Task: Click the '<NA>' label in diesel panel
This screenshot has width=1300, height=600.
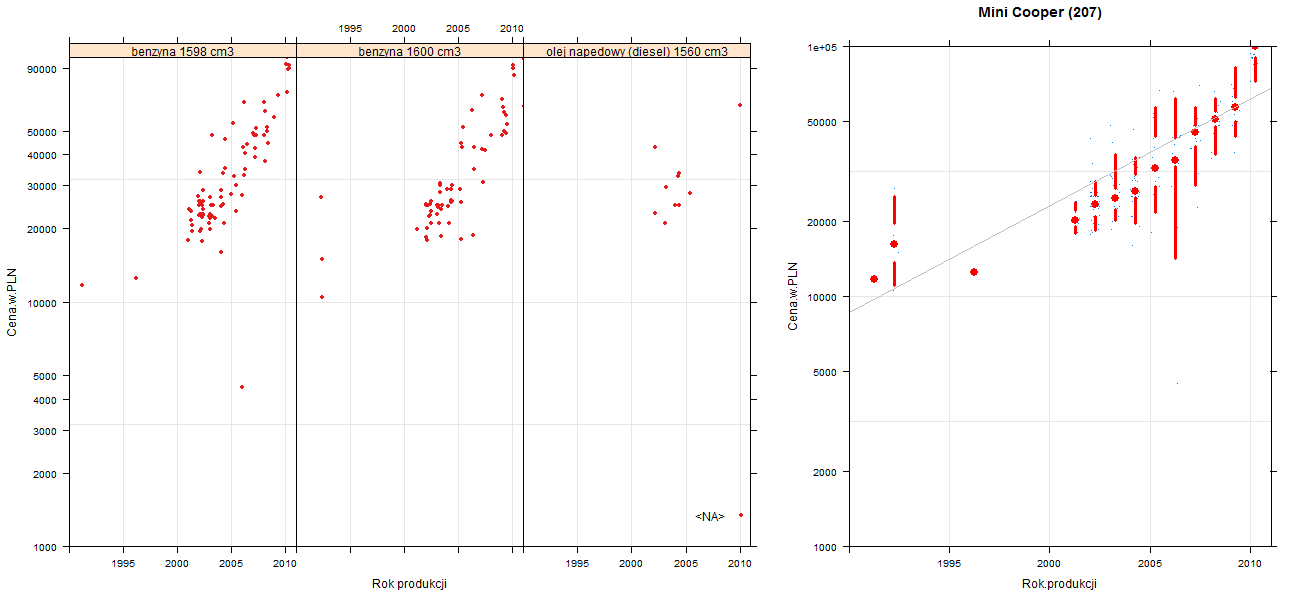Action: (x=709, y=516)
